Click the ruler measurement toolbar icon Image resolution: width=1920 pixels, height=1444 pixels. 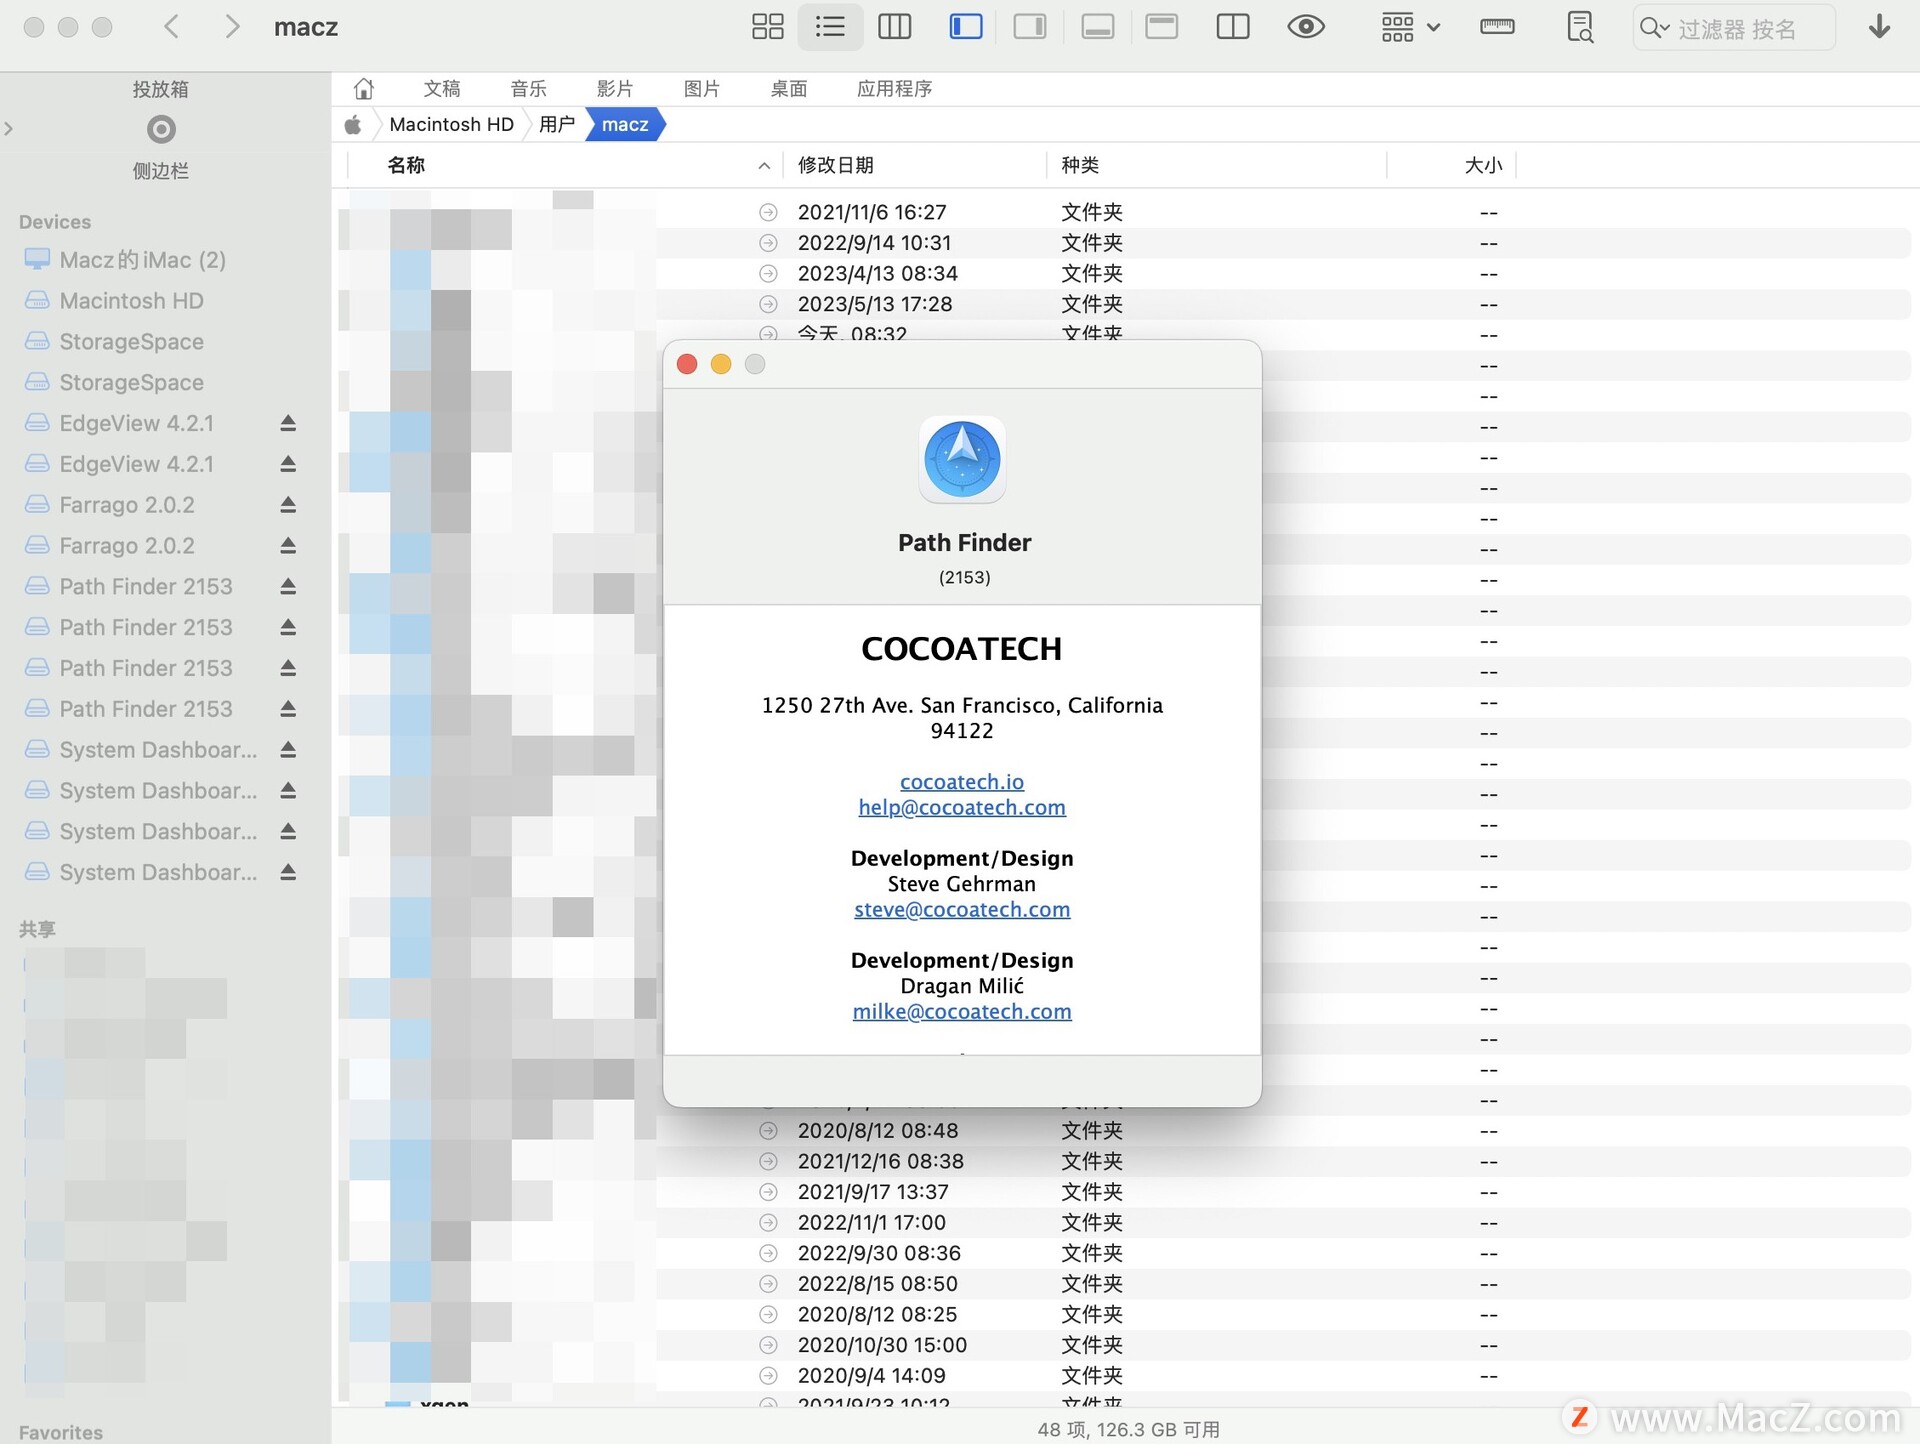(1496, 27)
